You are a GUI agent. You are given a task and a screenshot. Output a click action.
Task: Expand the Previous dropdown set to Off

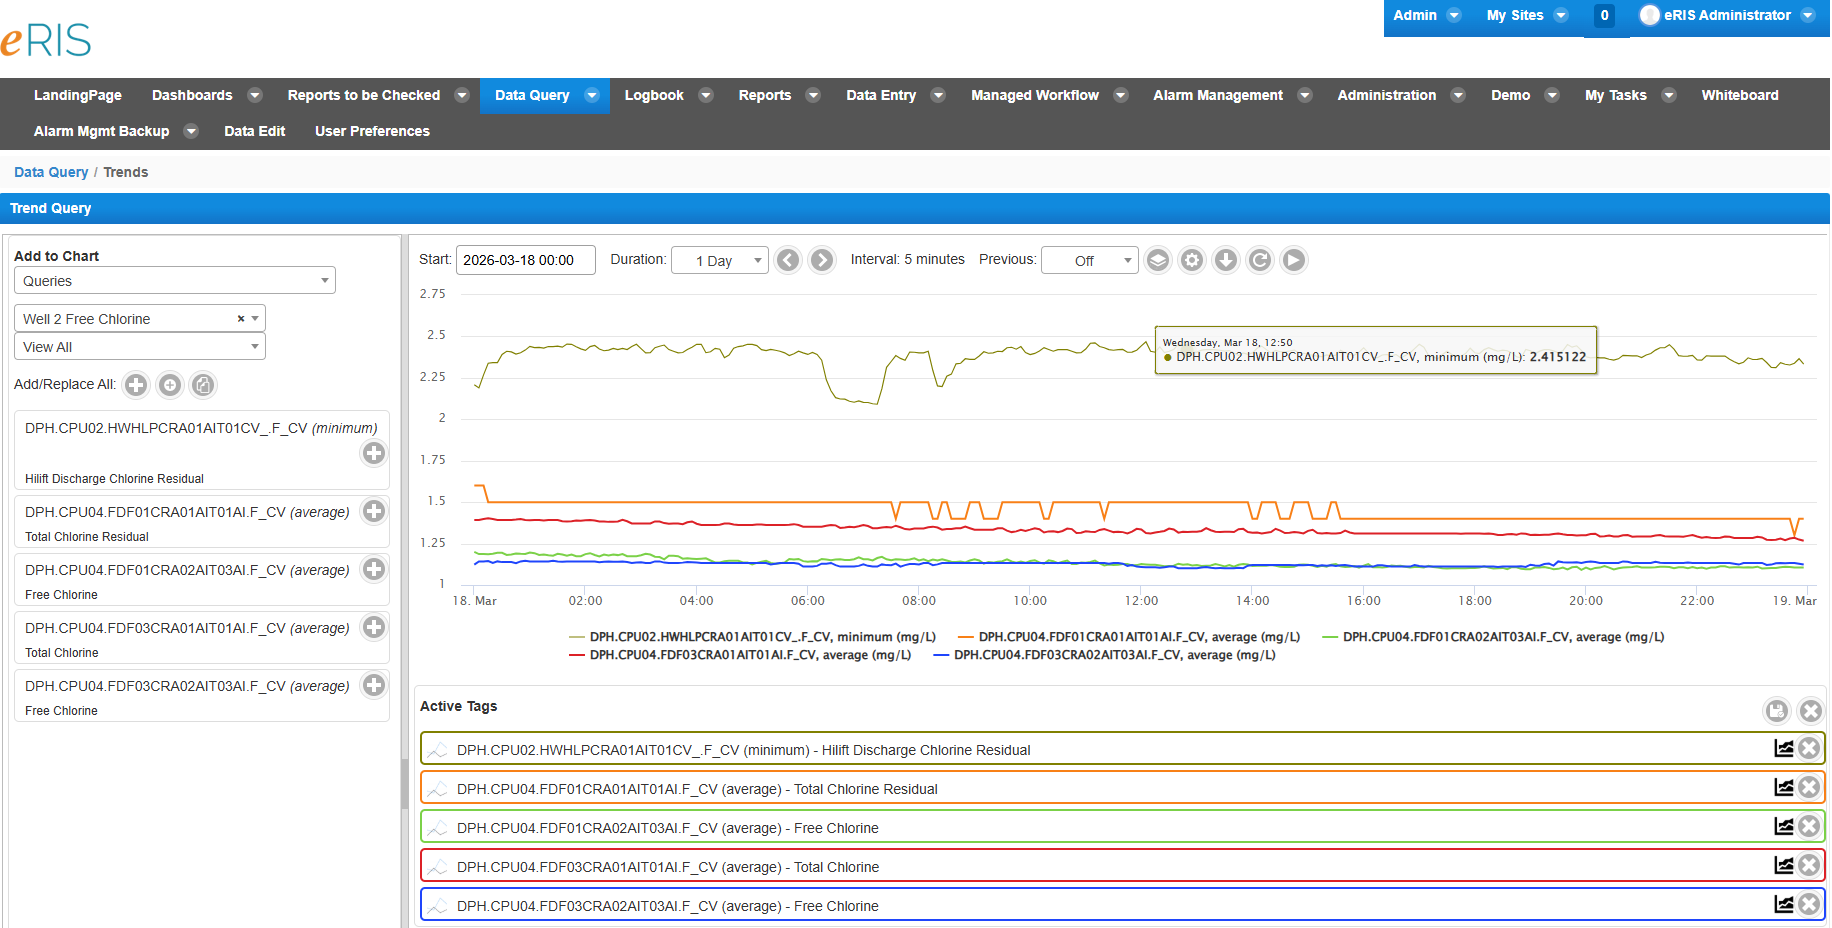[1089, 260]
